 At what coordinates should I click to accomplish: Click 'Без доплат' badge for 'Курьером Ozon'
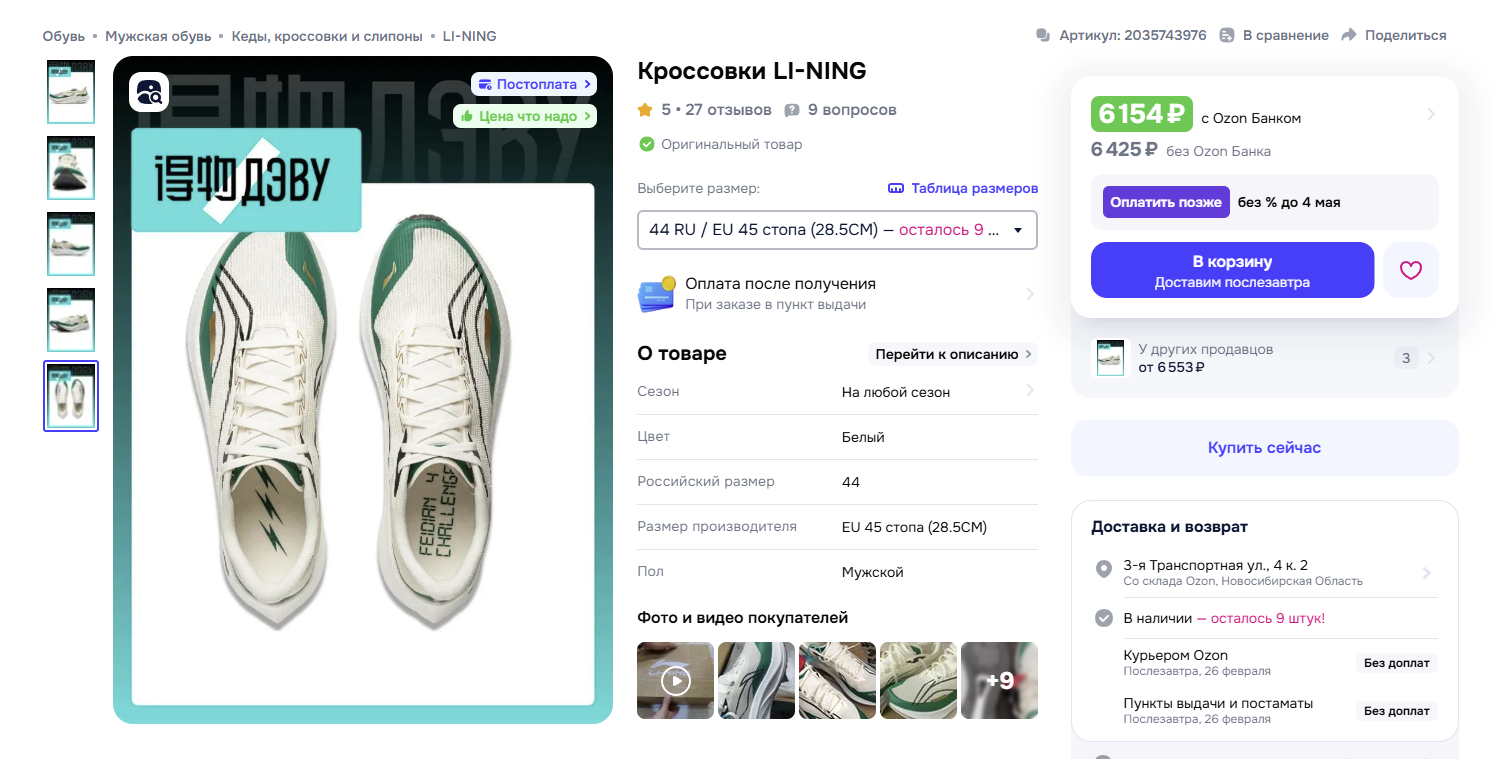pos(1397,663)
